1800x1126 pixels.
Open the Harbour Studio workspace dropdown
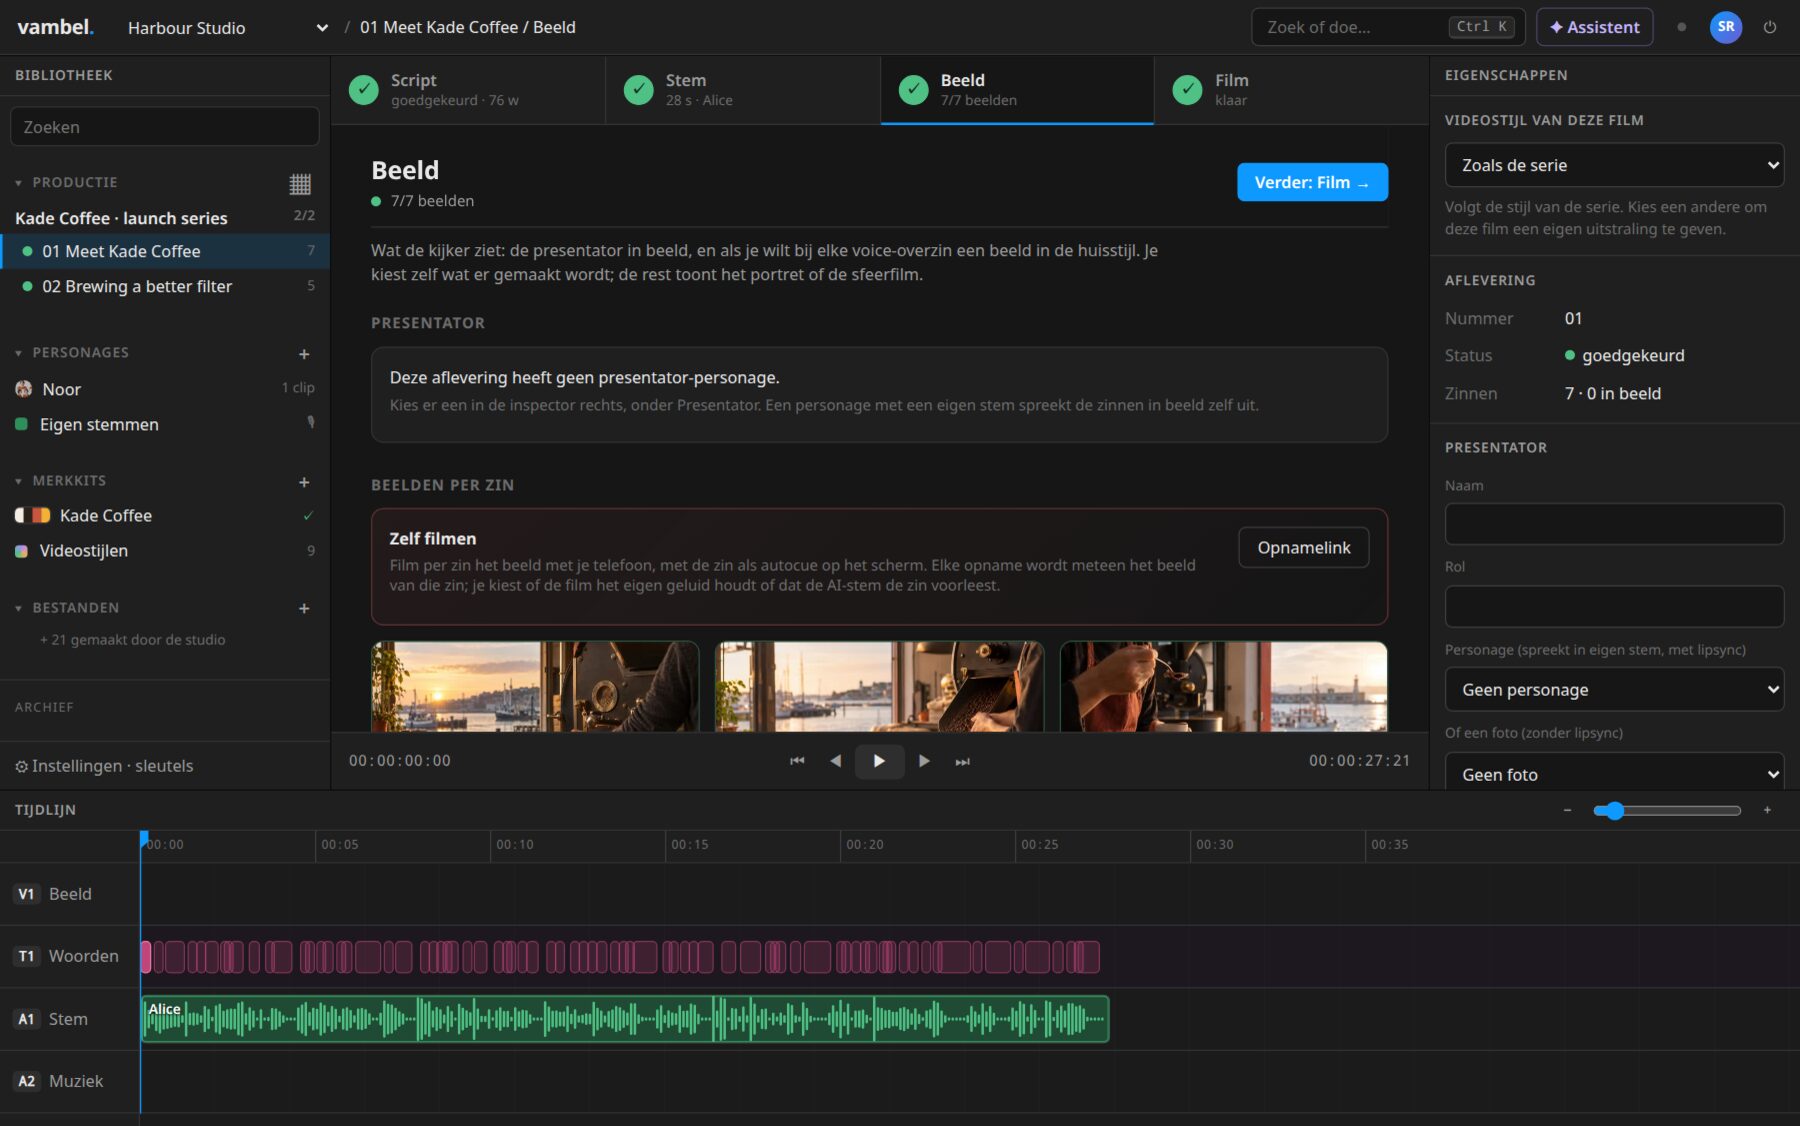(228, 28)
